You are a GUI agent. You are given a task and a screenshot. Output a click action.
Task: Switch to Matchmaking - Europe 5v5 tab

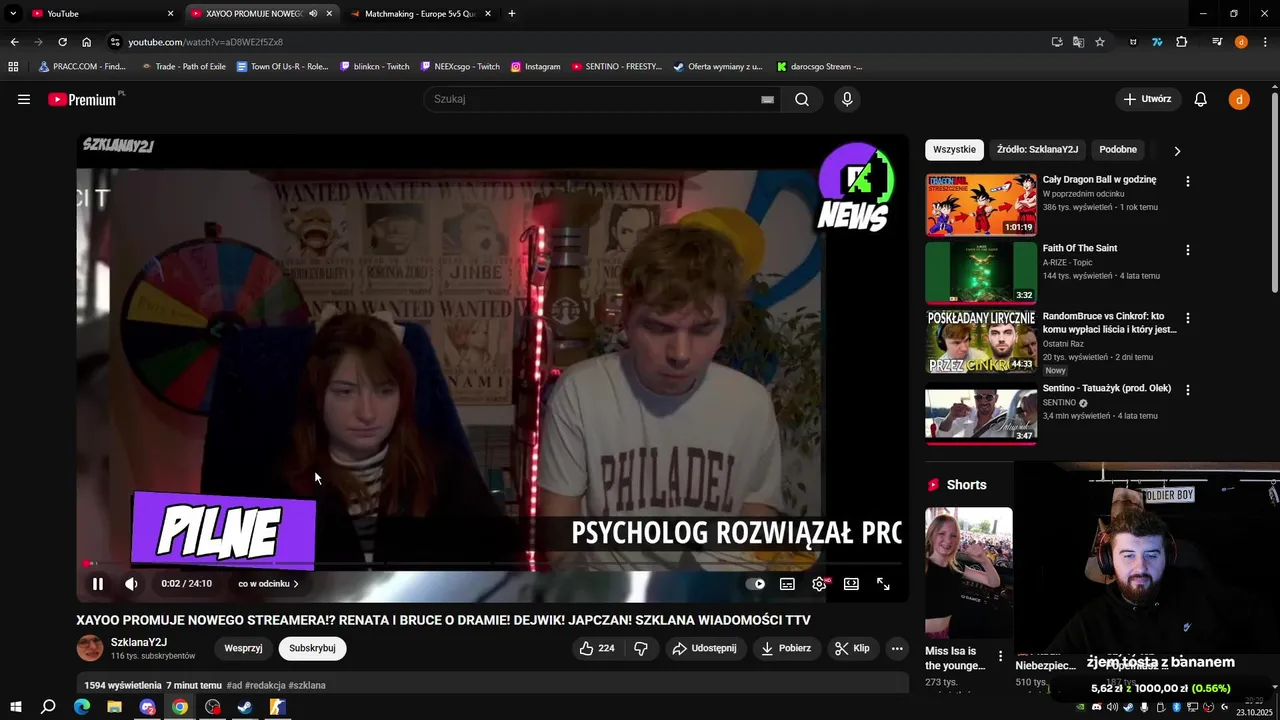419,14
